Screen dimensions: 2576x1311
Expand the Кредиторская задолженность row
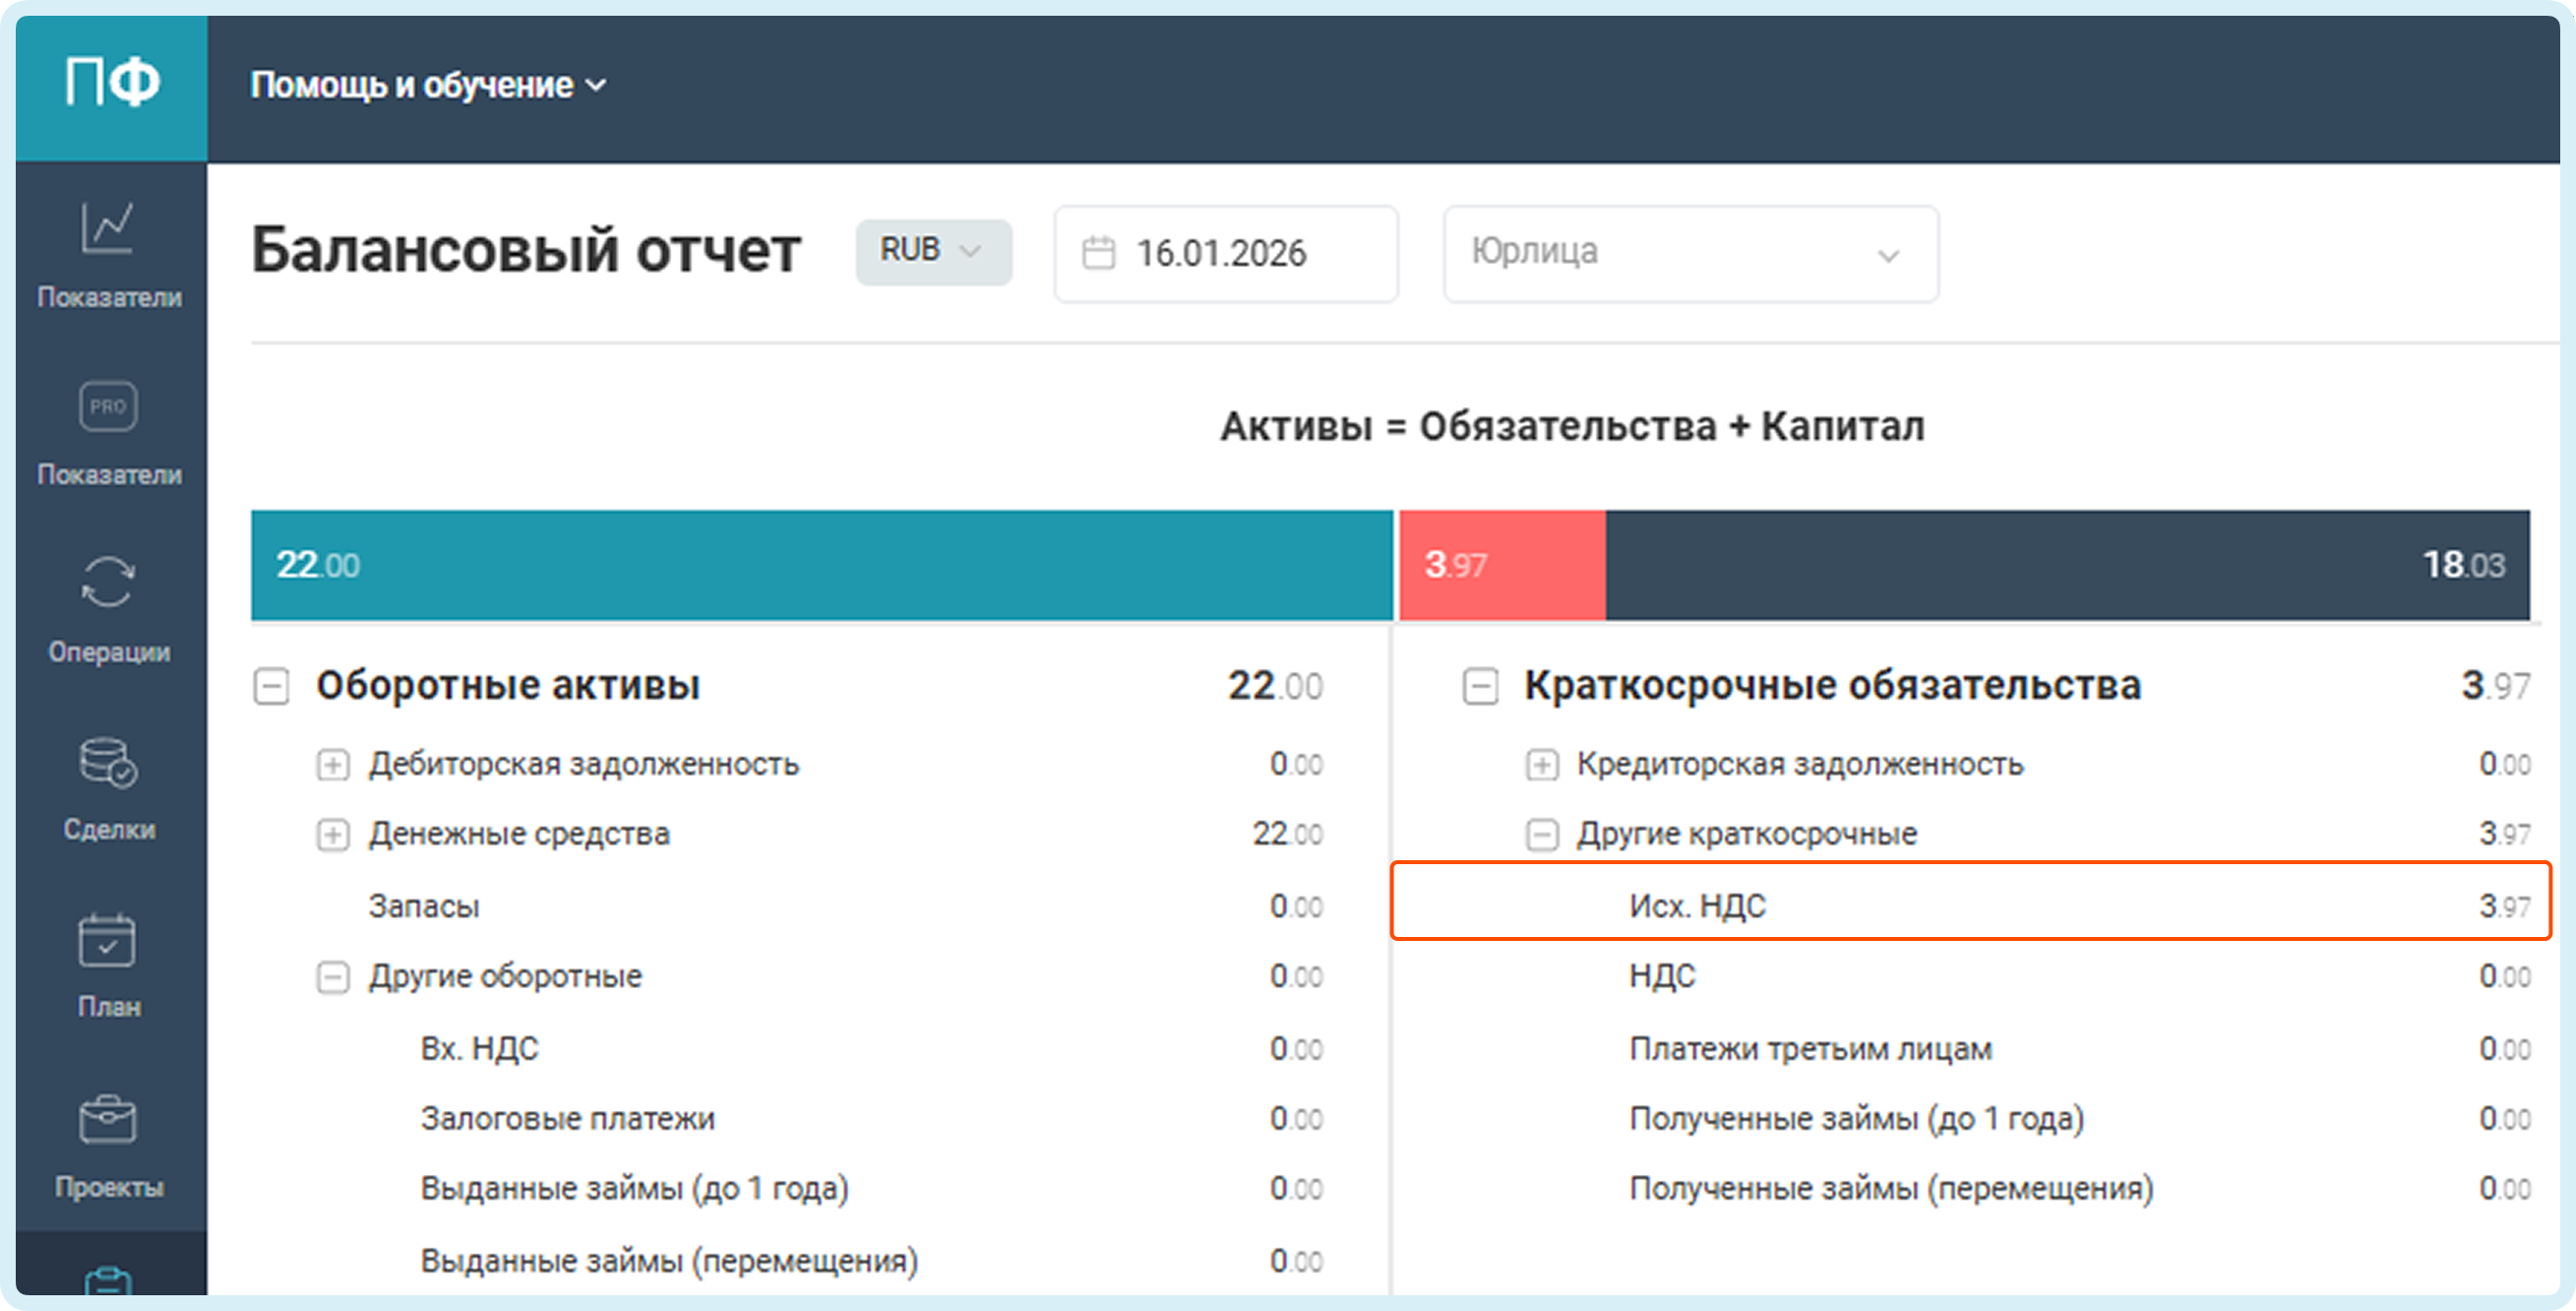1541,765
